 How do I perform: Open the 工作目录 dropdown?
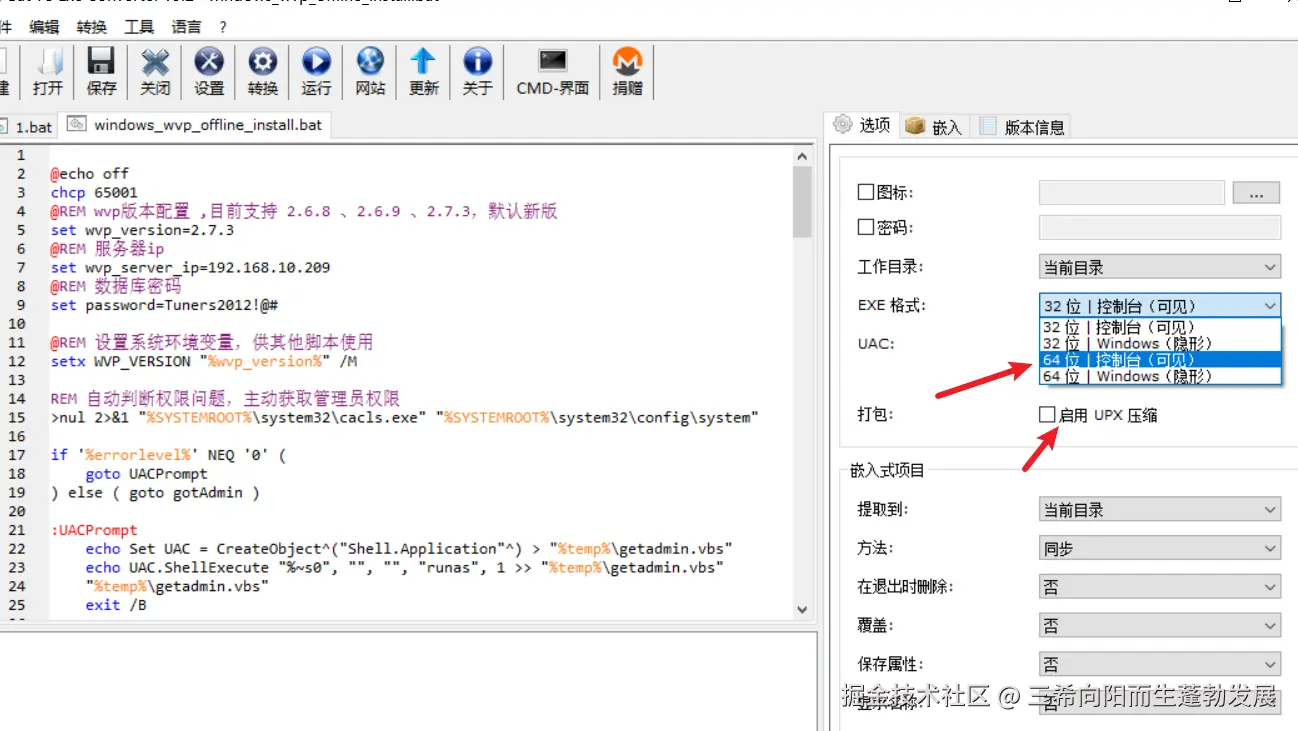coord(1160,267)
